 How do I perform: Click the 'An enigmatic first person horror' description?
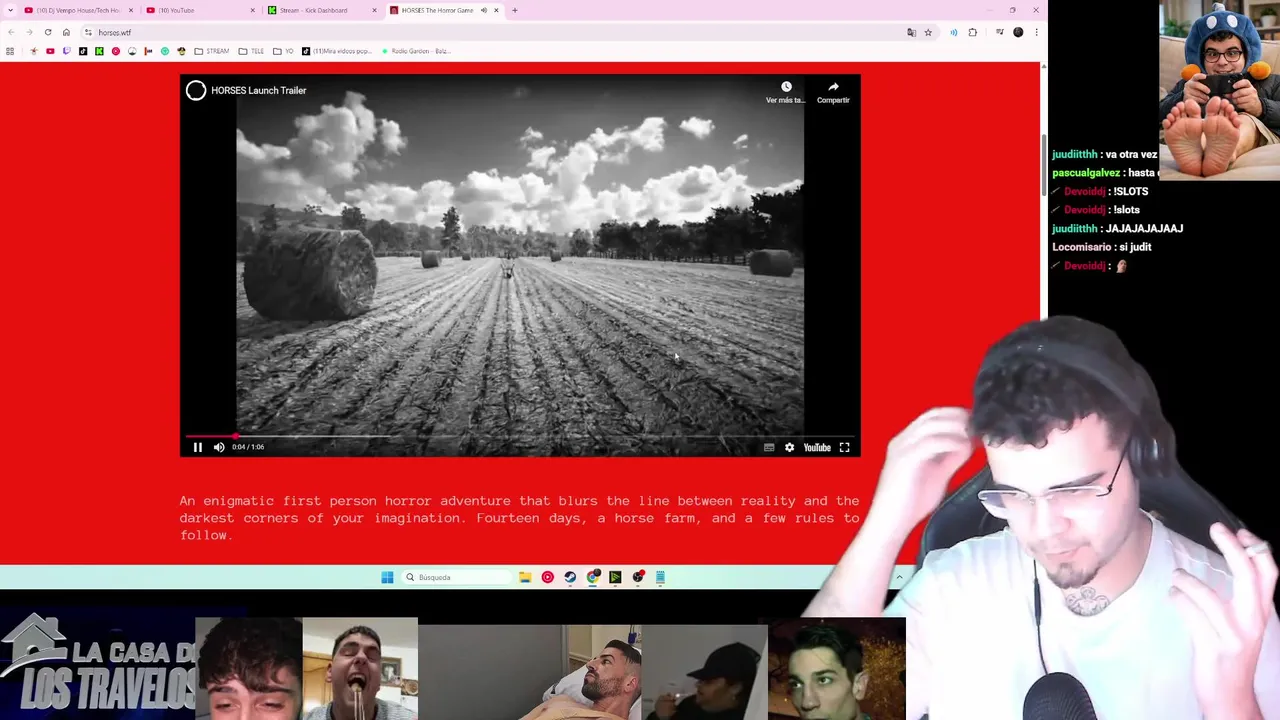(520, 518)
